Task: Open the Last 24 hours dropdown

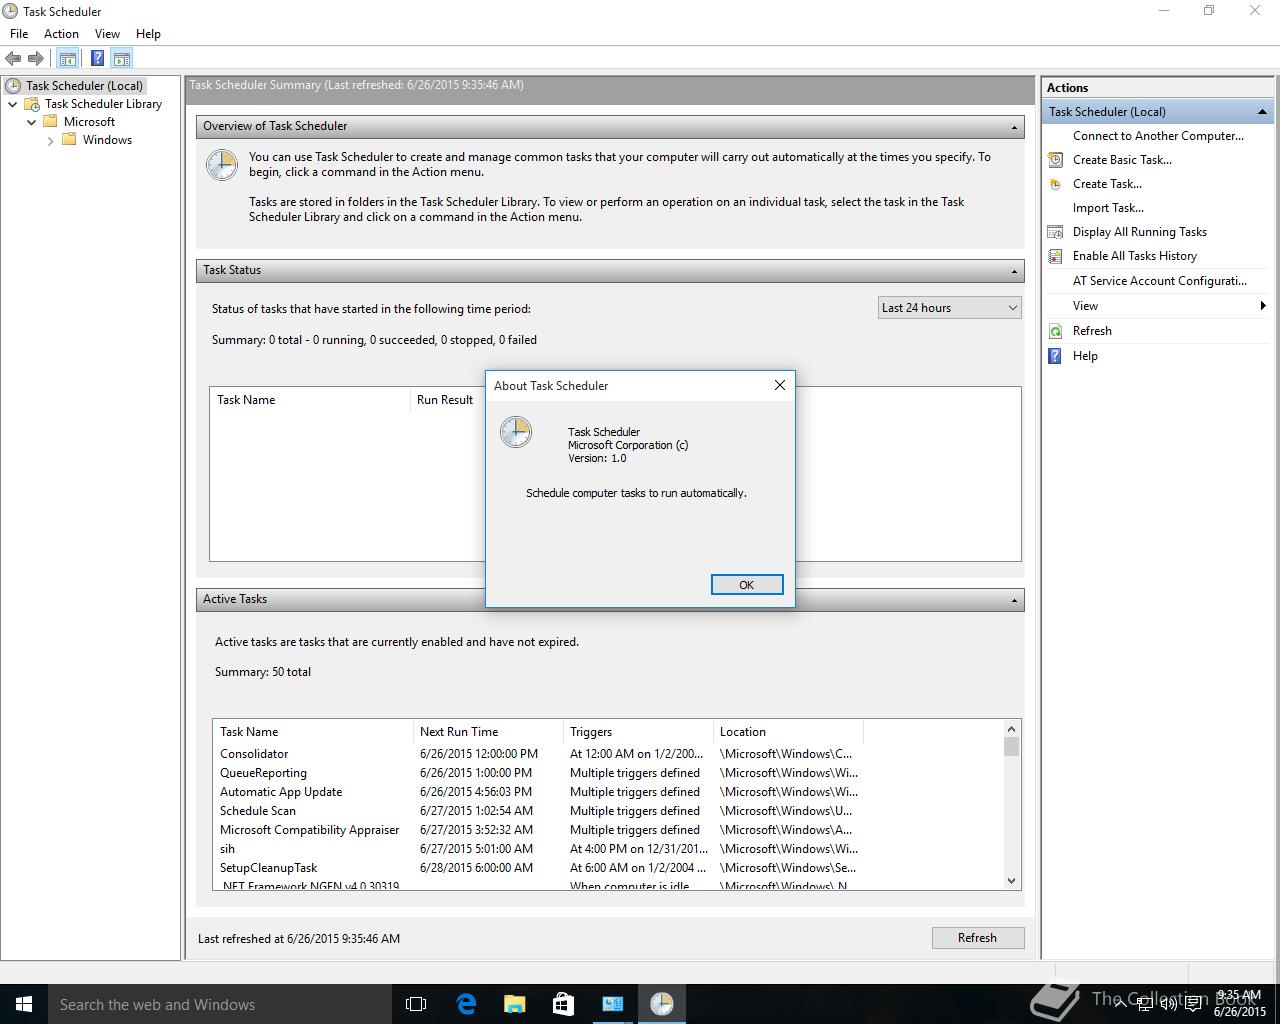Action: tap(949, 308)
